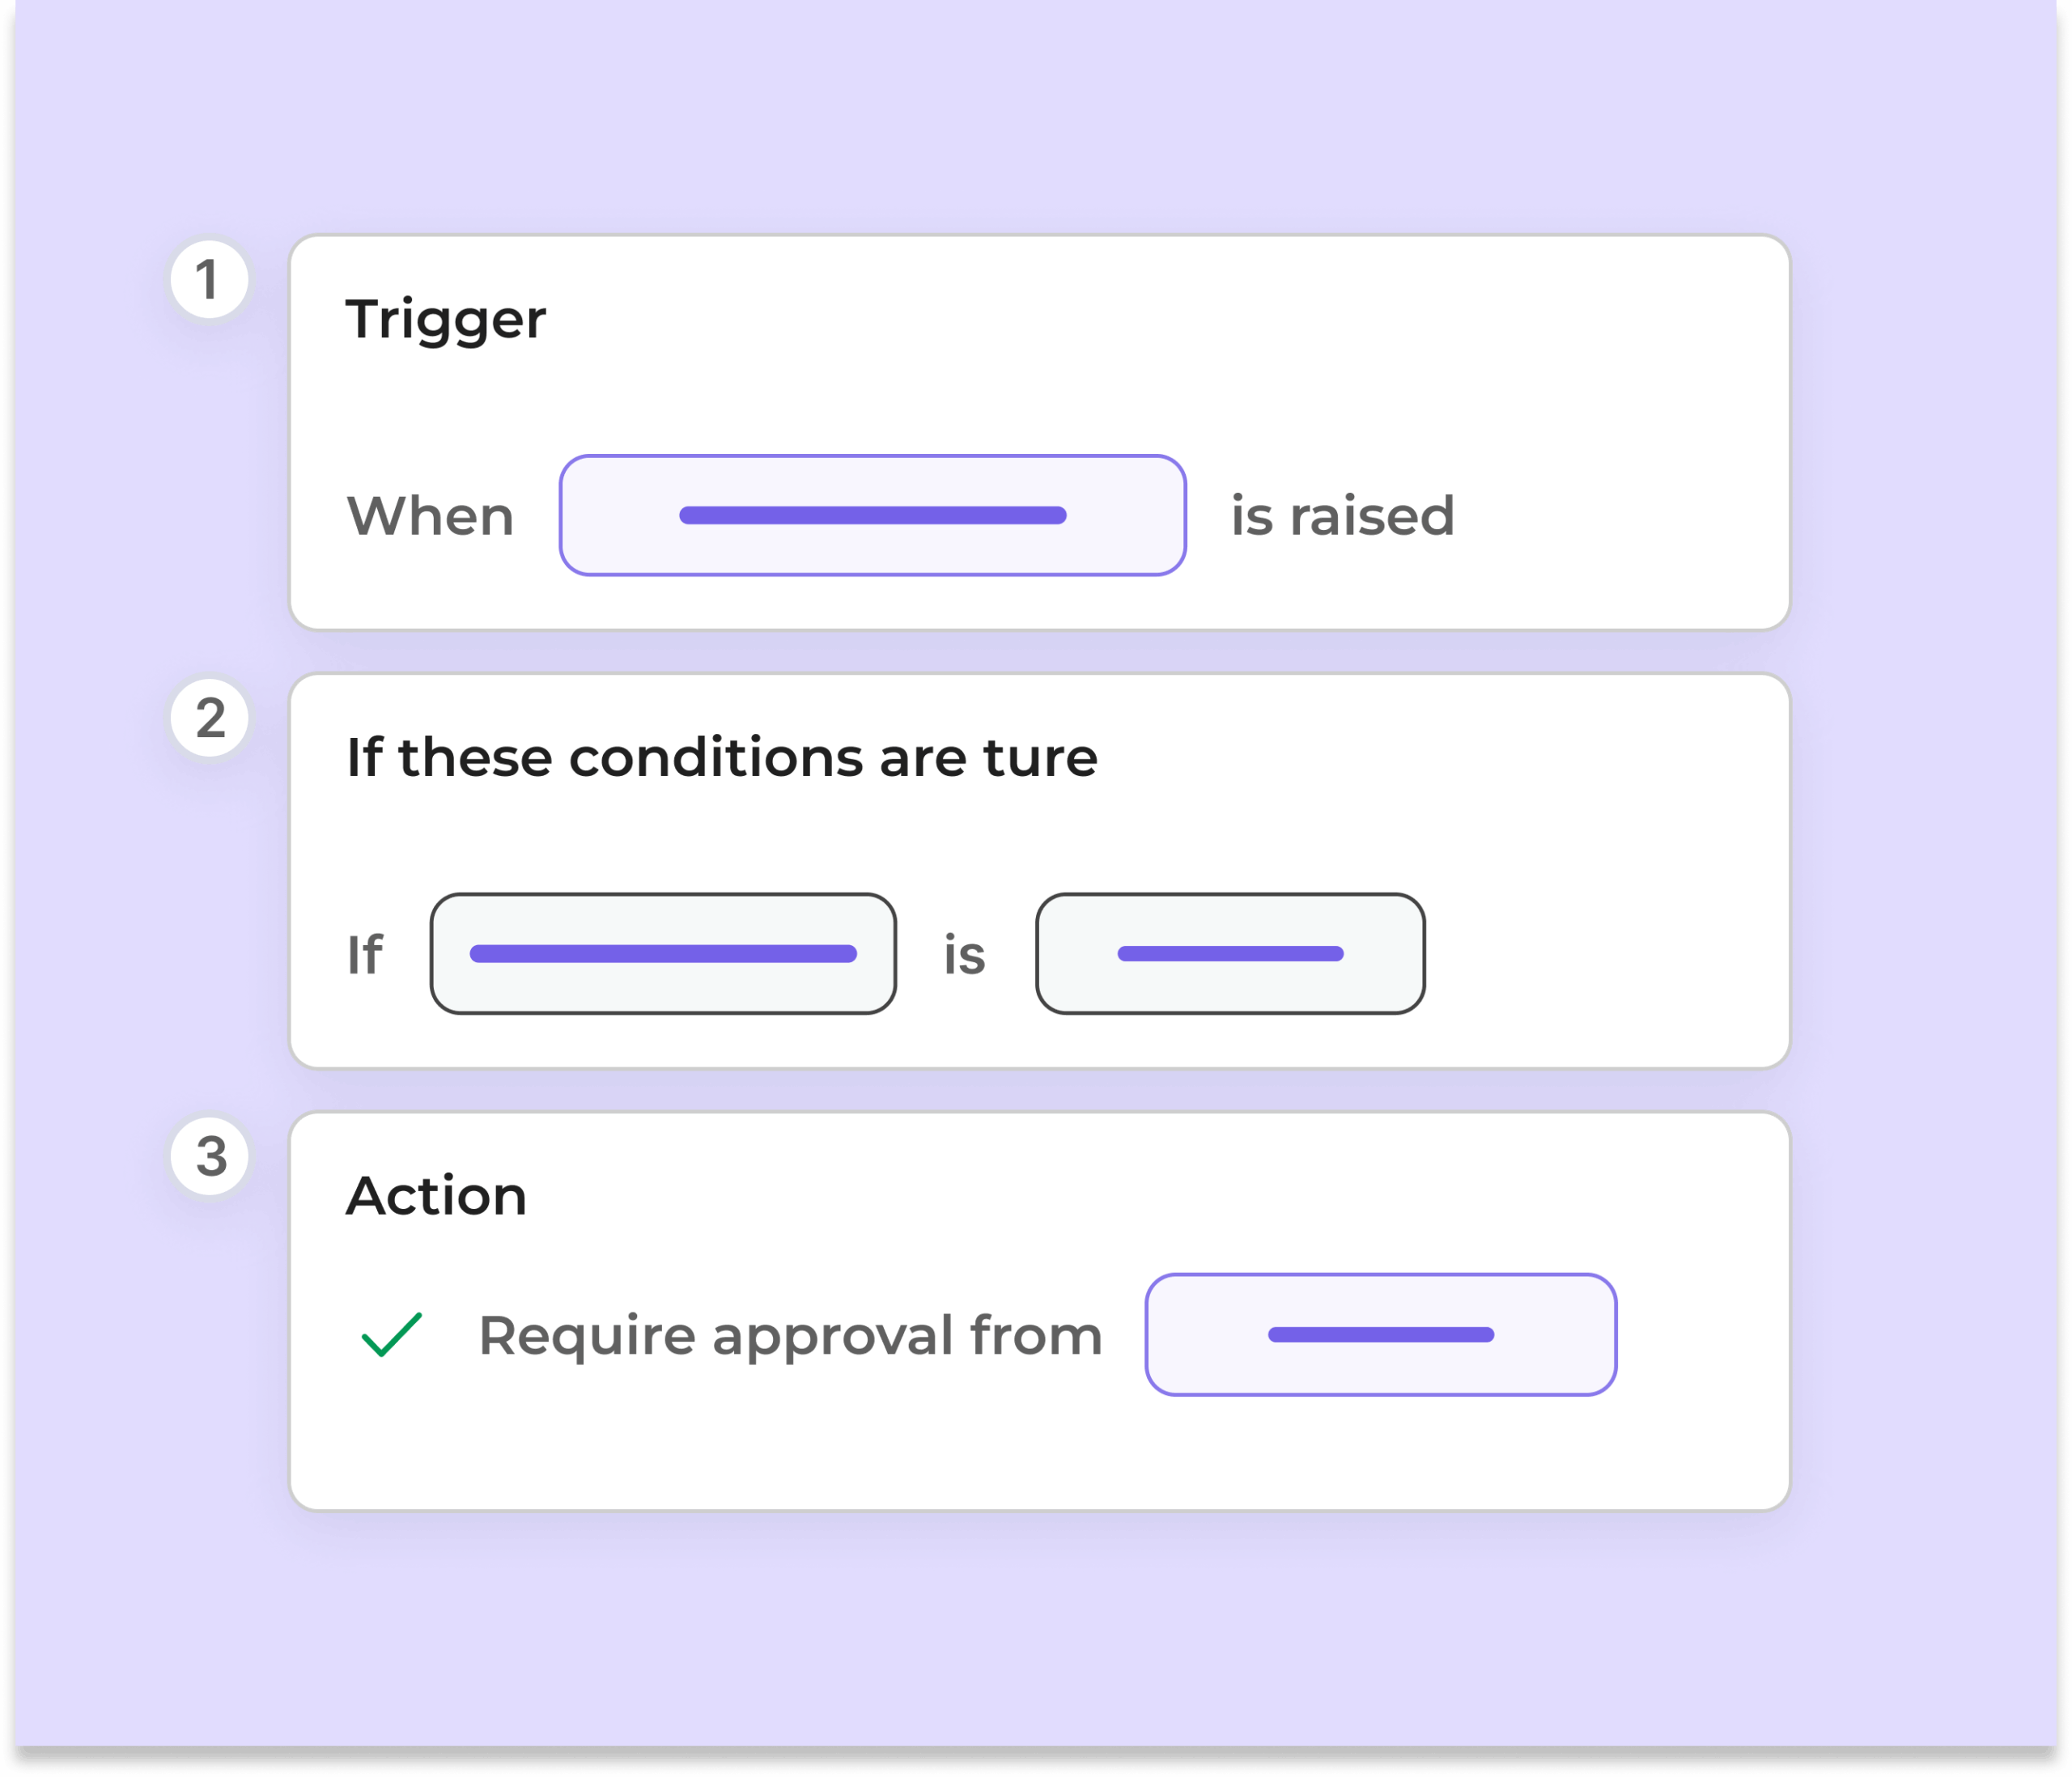
Task: Click the step 2 number badge
Action: coord(209,718)
